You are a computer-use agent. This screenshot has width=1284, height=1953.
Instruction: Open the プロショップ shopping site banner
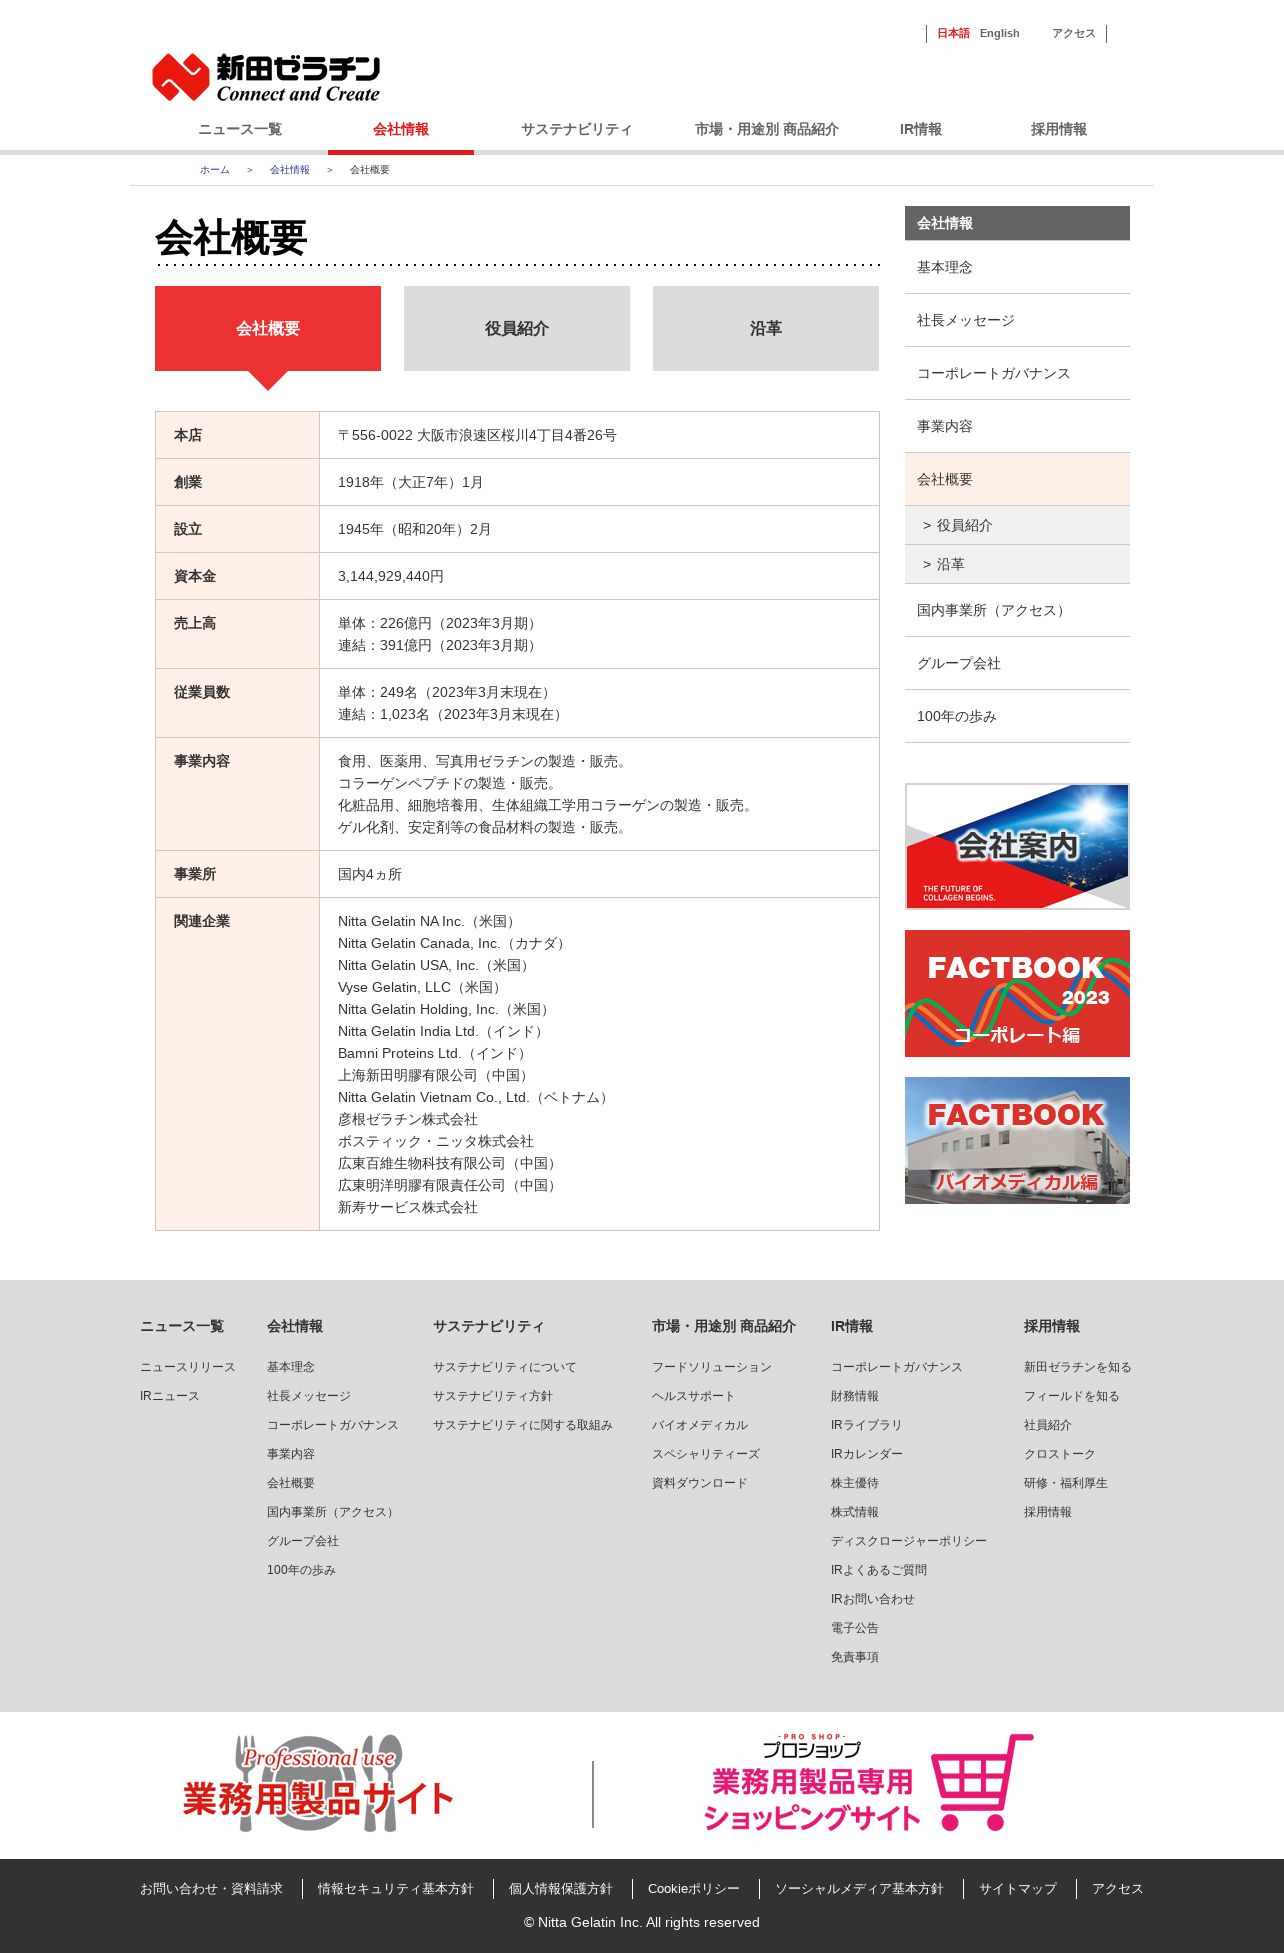868,1784
